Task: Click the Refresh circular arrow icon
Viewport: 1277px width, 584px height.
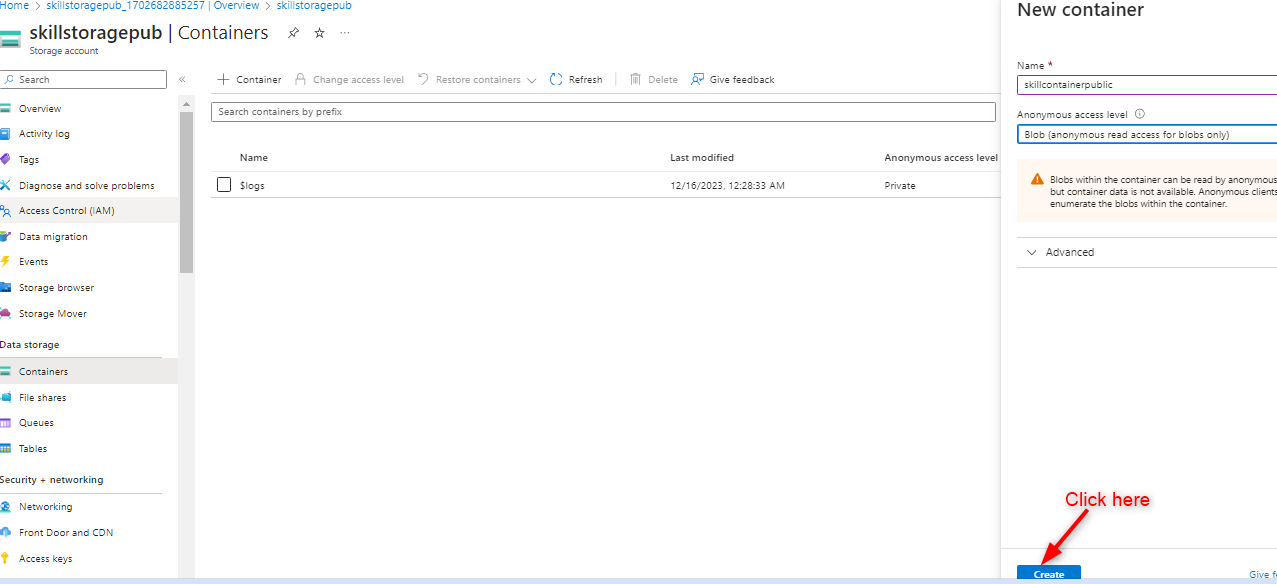Action: [556, 79]
